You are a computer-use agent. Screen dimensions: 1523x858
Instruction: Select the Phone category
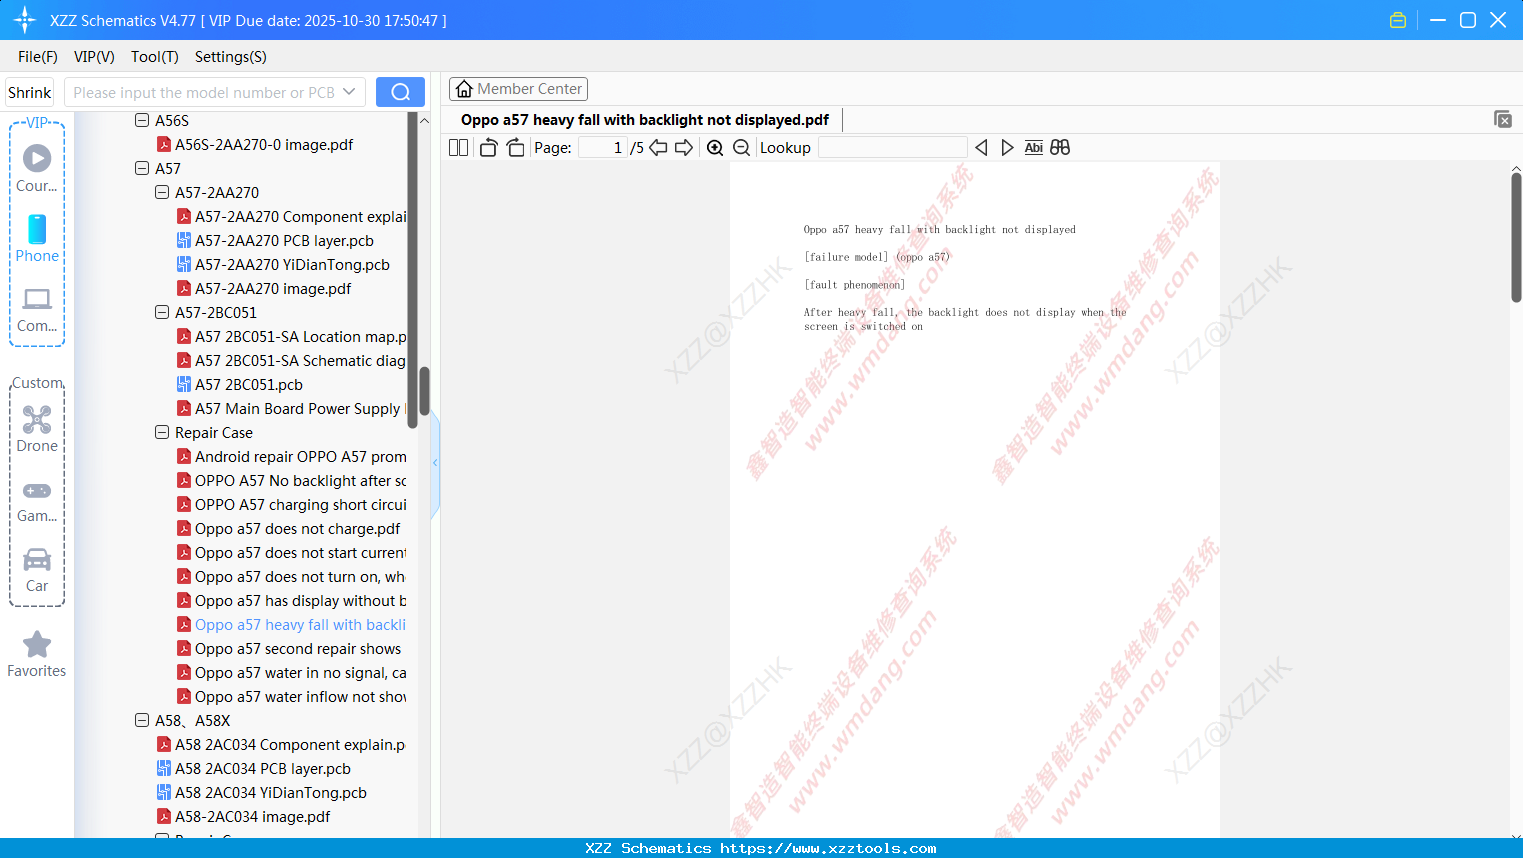[x=37, y=238]
